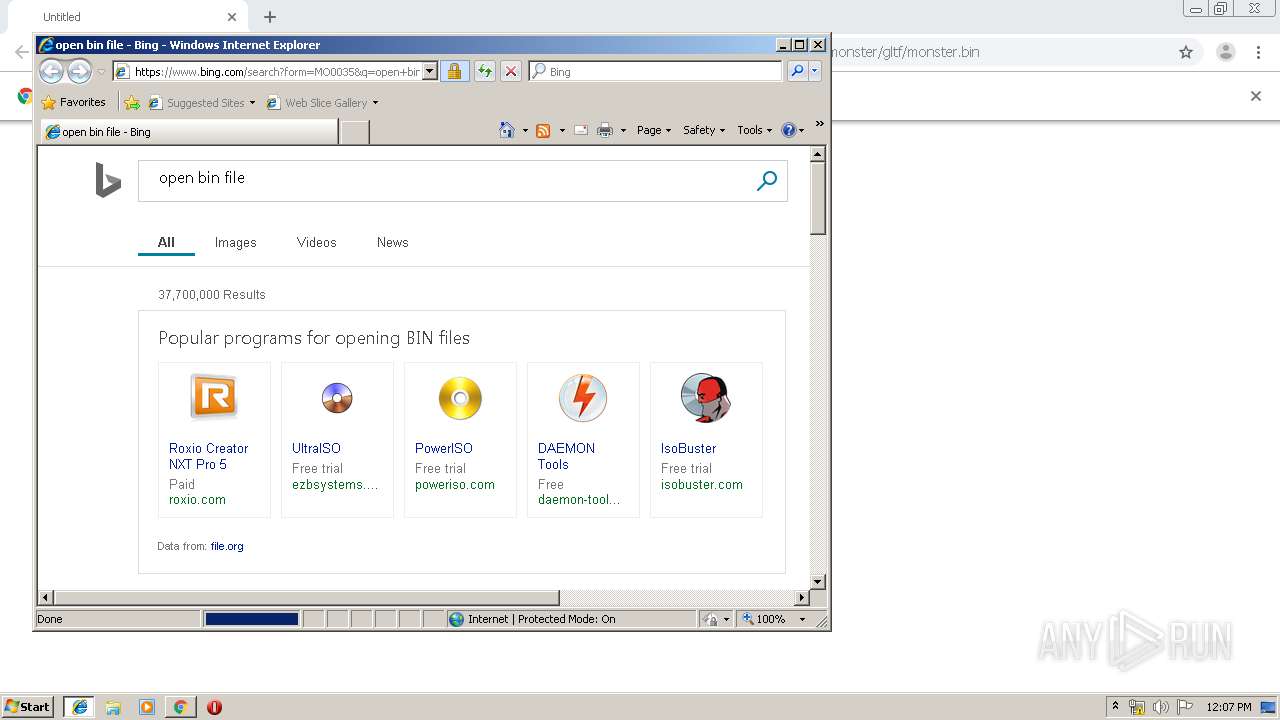Click the vertical scrollbar down arrow
This screenshot has width=1280, height=720.
(818, 581)
